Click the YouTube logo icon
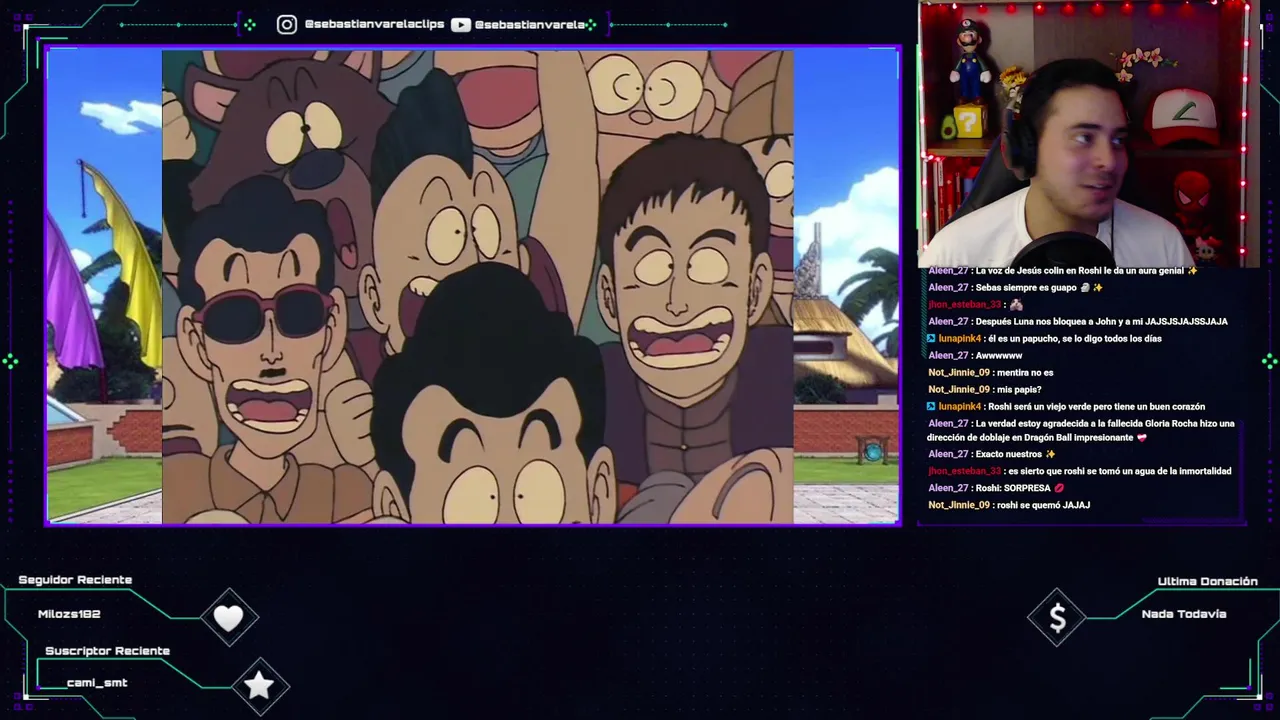This screenshot has width=1280, height=720. pos(461,24)
